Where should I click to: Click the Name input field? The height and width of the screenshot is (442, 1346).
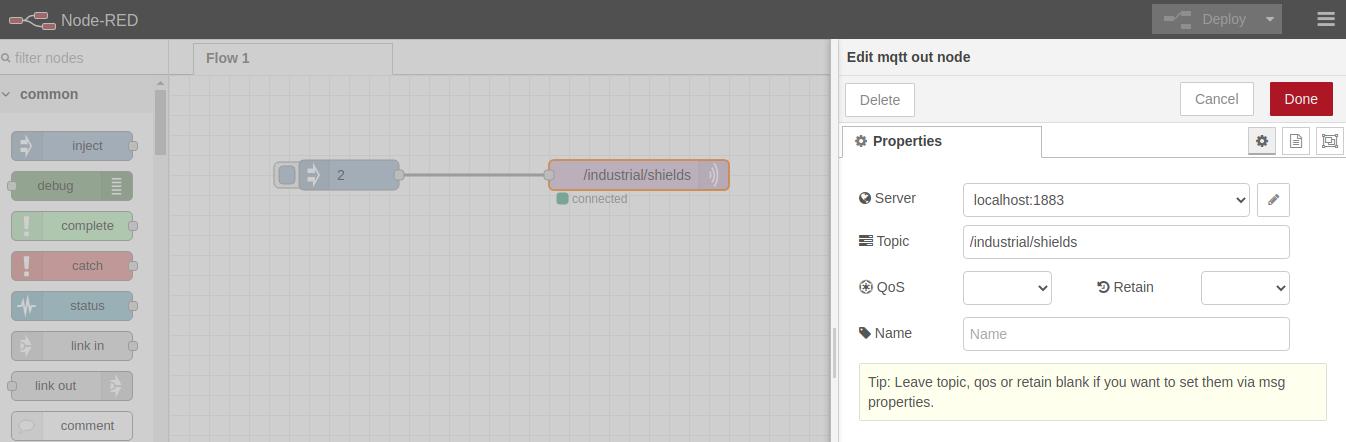click(x=1126, y=334)
